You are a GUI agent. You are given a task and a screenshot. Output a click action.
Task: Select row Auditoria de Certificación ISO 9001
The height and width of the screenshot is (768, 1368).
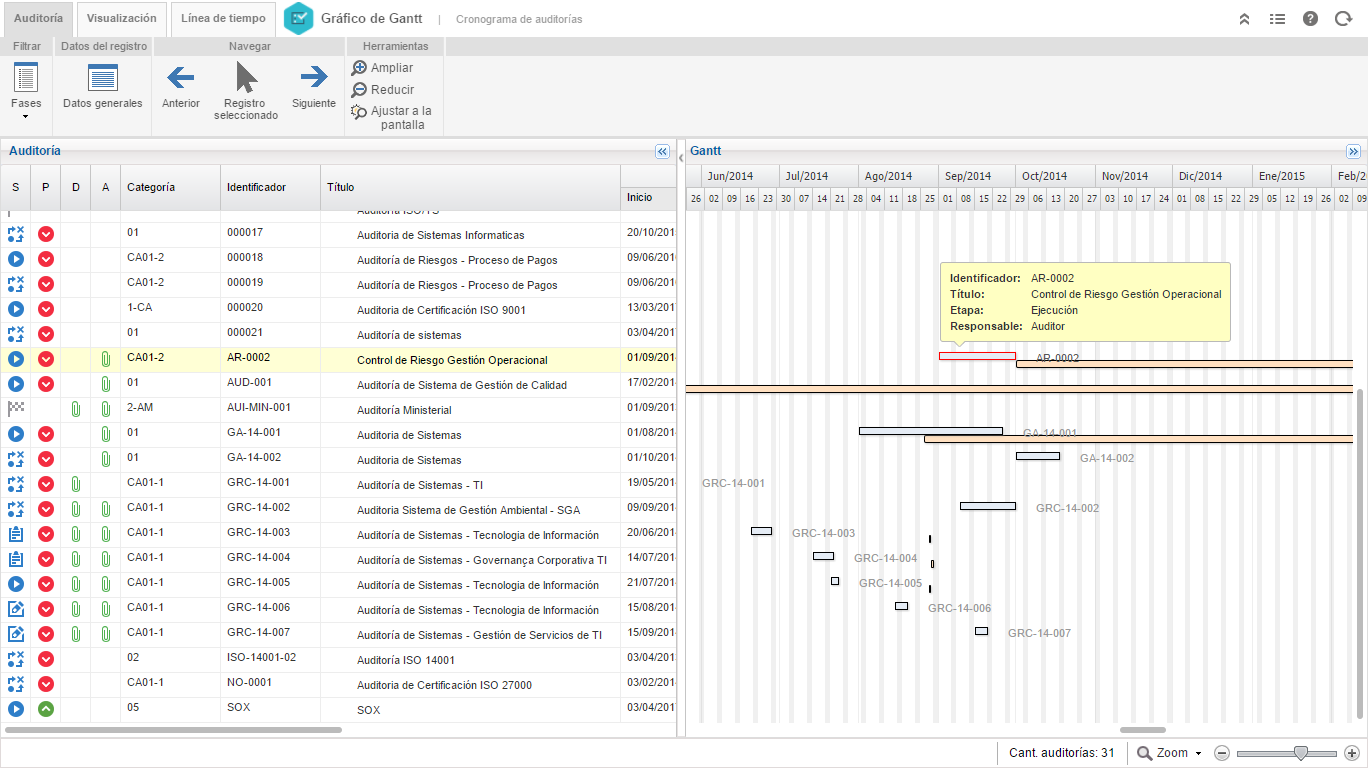(x=338, y=310)
